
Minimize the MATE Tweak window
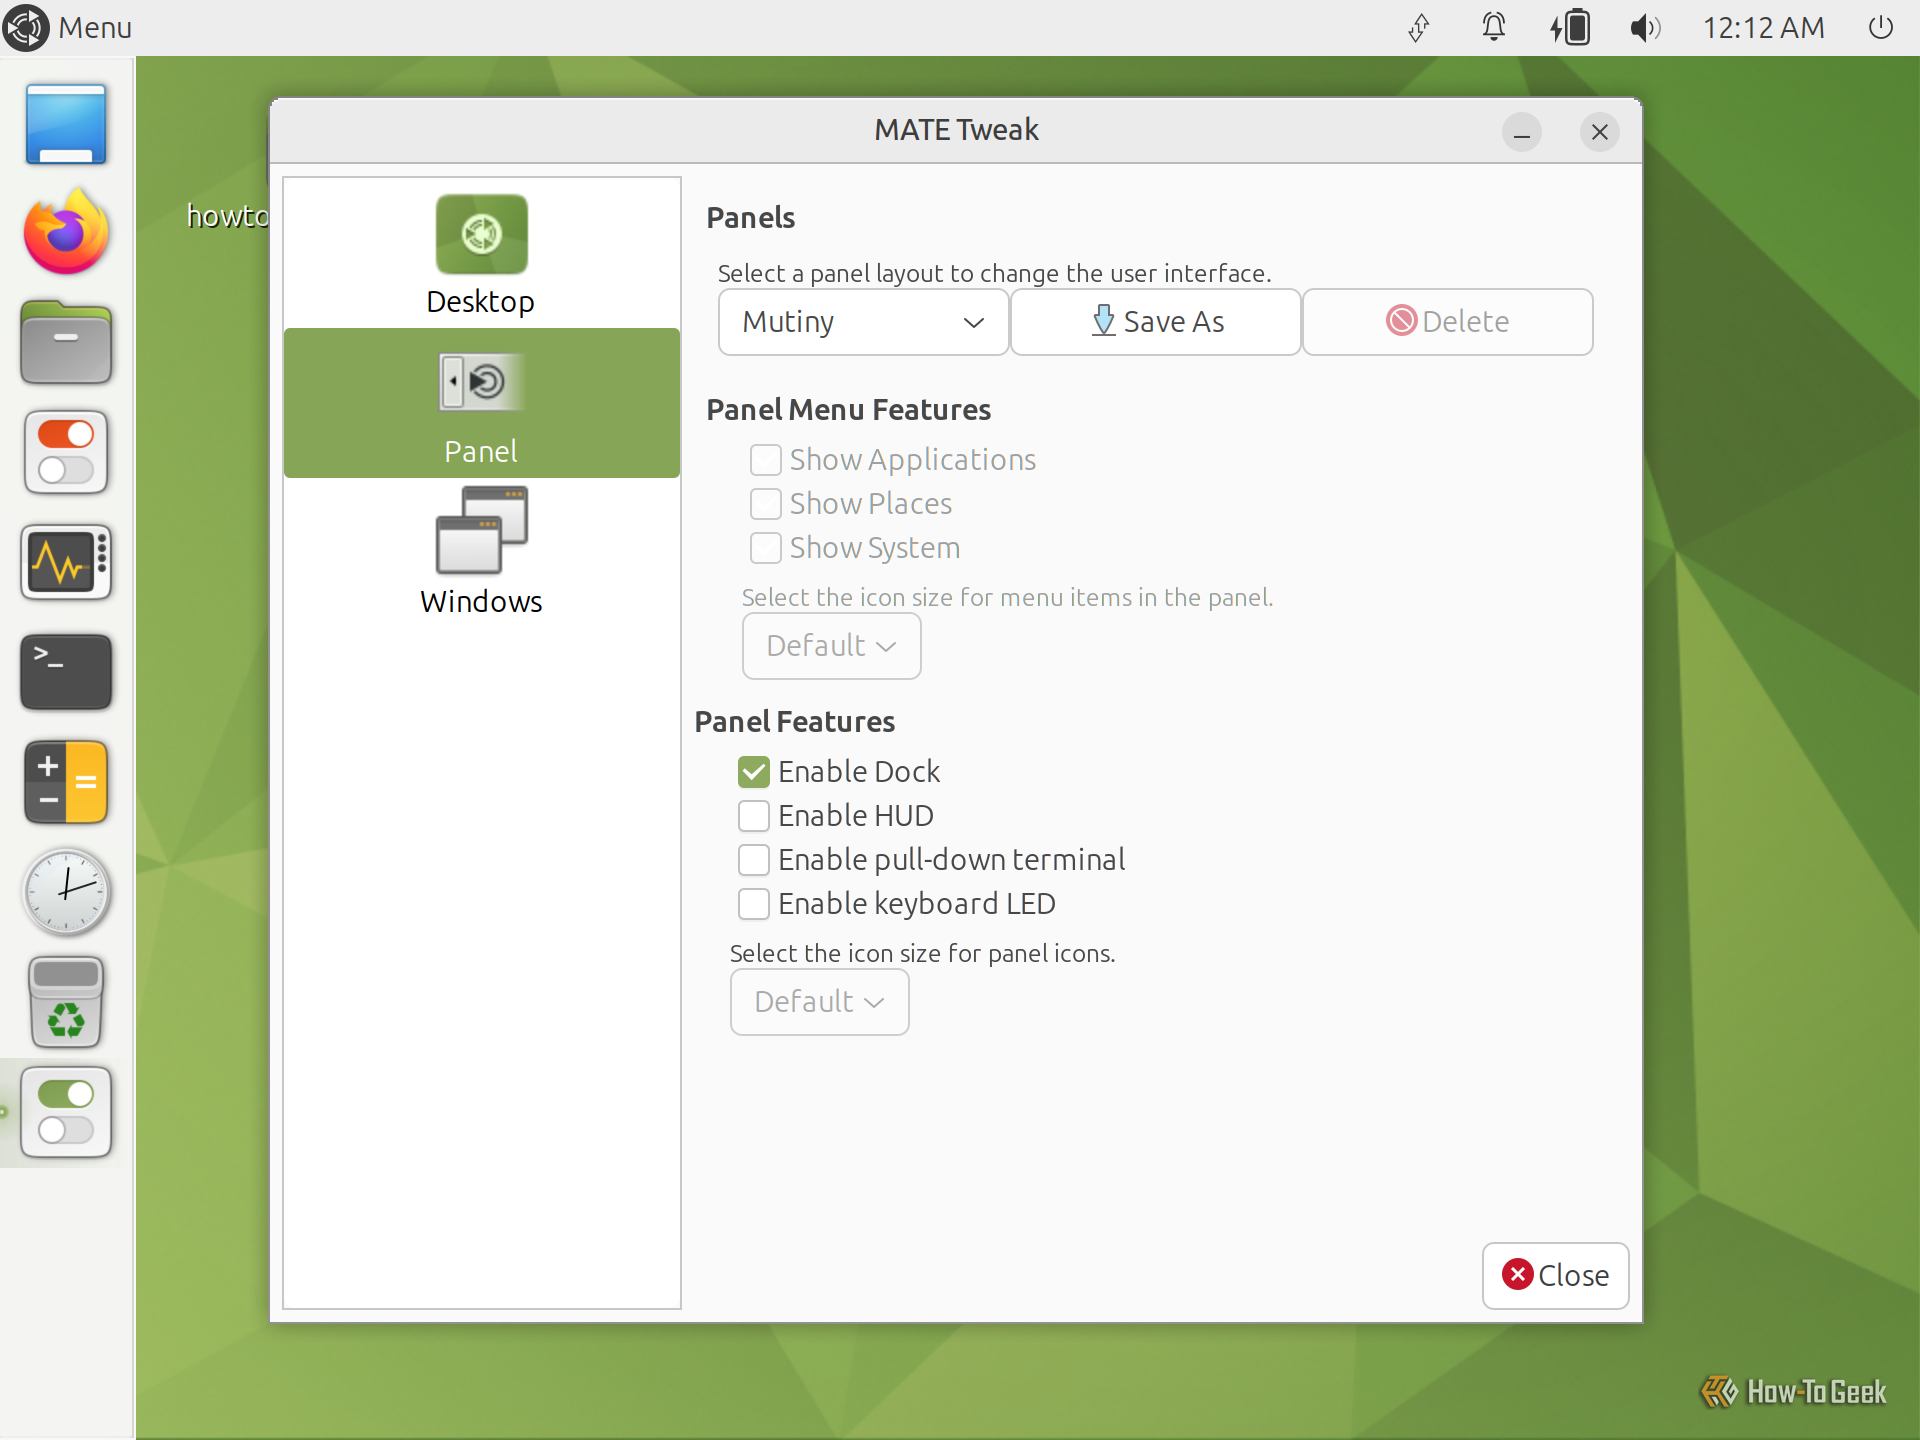click(1522, 132)
